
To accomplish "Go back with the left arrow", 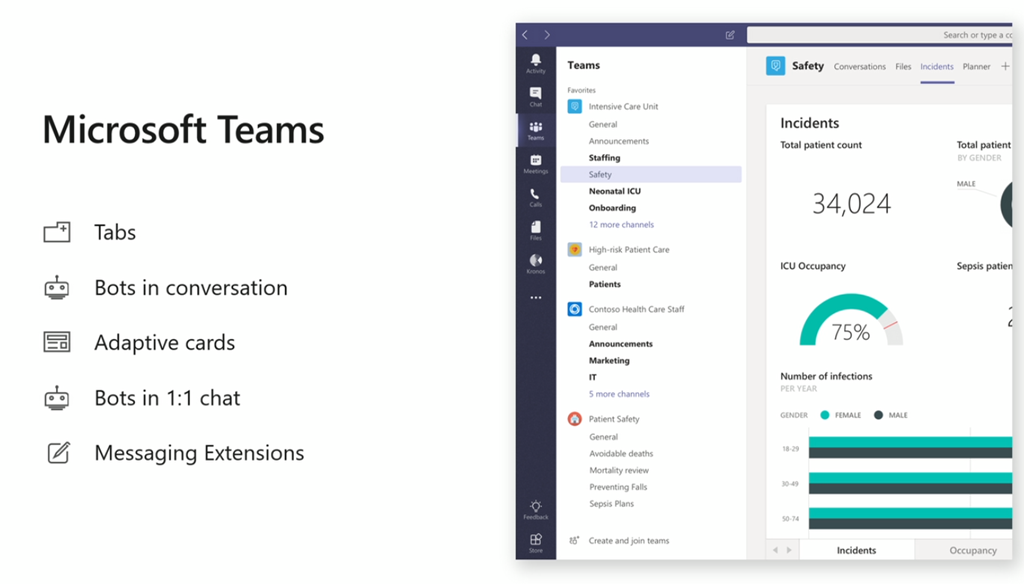I will [x=525, y=35].
